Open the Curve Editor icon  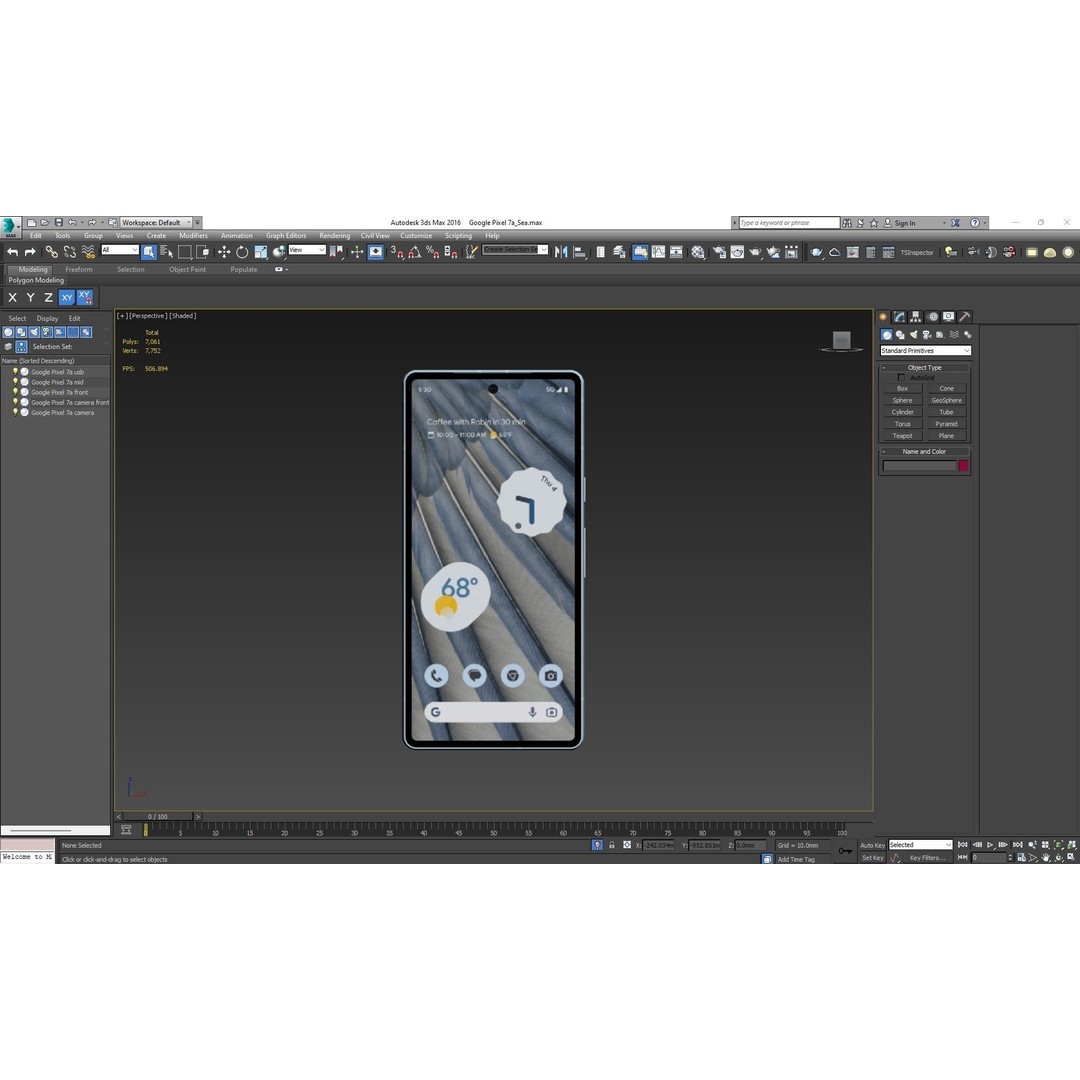click(658, 252)
